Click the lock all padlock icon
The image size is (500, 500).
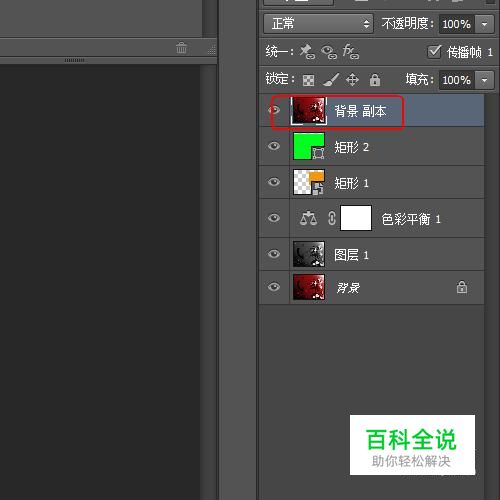pyautogui.click(x=375, y=80)
